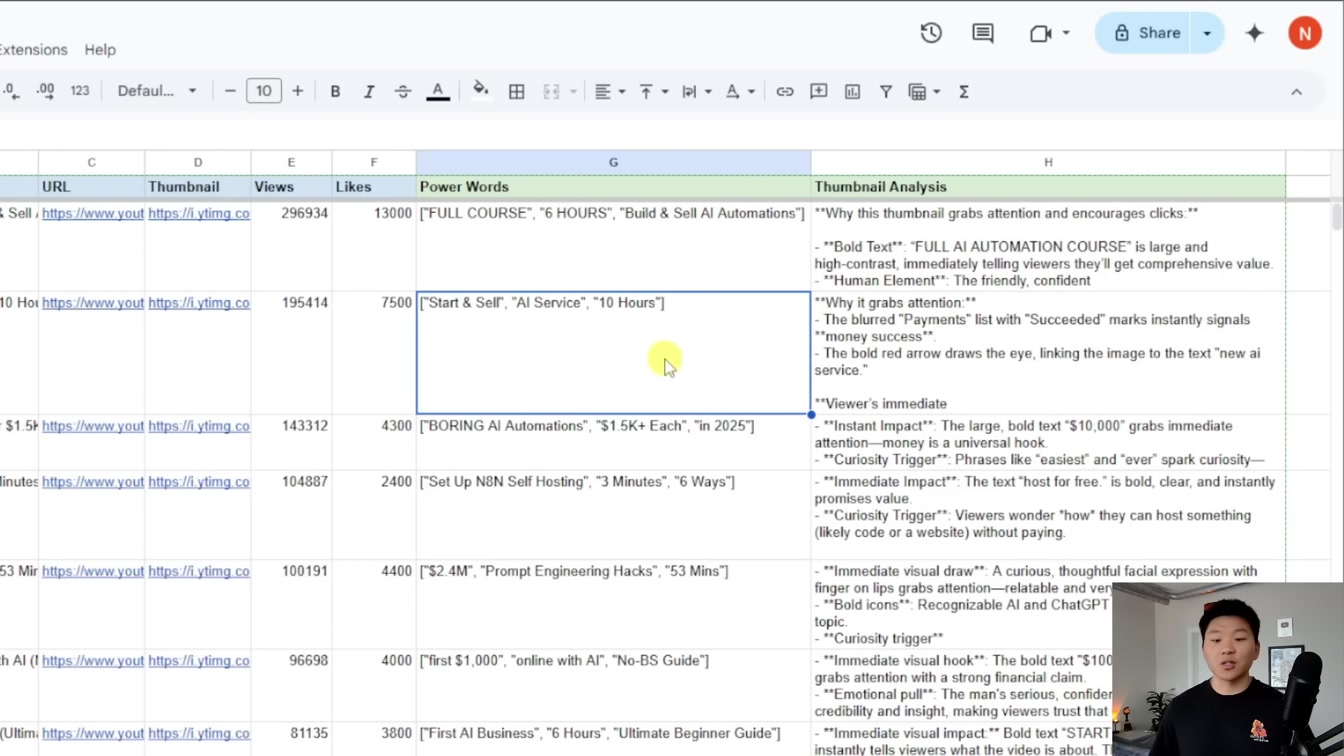Image resolution: width=1344 pixels, height=756 pixels.
Task: Open the text color picker
Action: 438,91
